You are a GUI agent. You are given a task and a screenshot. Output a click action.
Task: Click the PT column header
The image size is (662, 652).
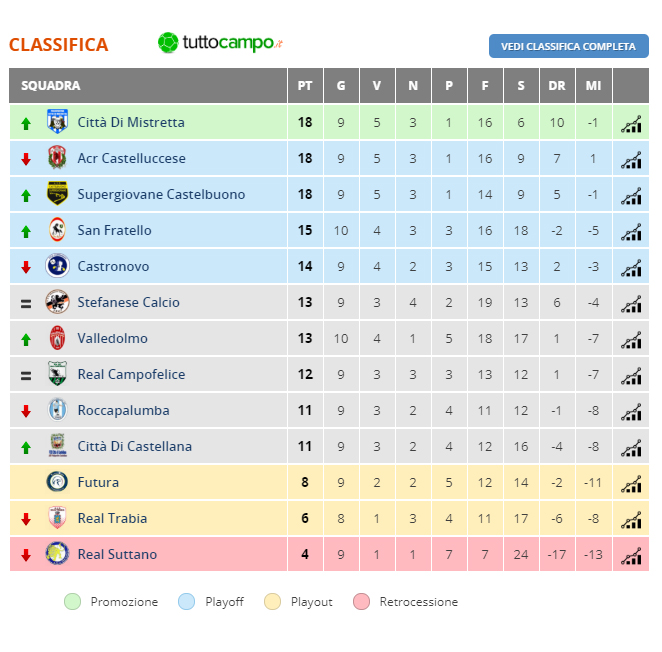tap(305, 86)
